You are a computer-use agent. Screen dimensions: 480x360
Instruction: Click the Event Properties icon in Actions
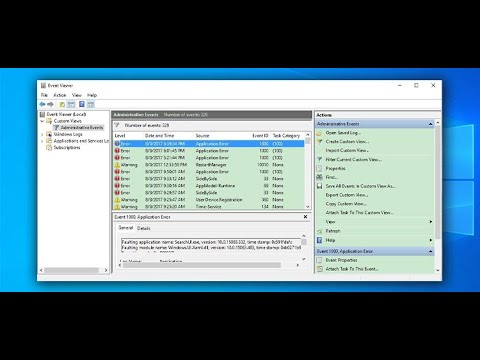(319, 260)
